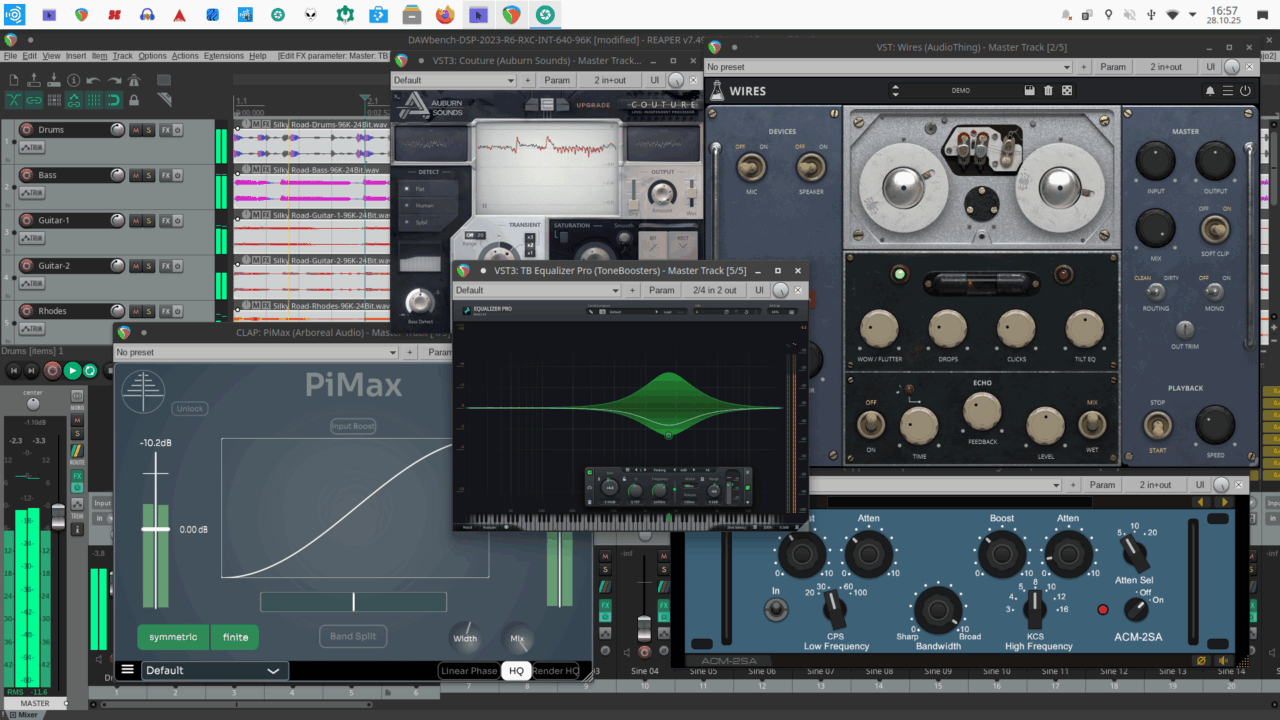
Task: Open the Track menu in REAPER
Action: [x=122, y=56]
